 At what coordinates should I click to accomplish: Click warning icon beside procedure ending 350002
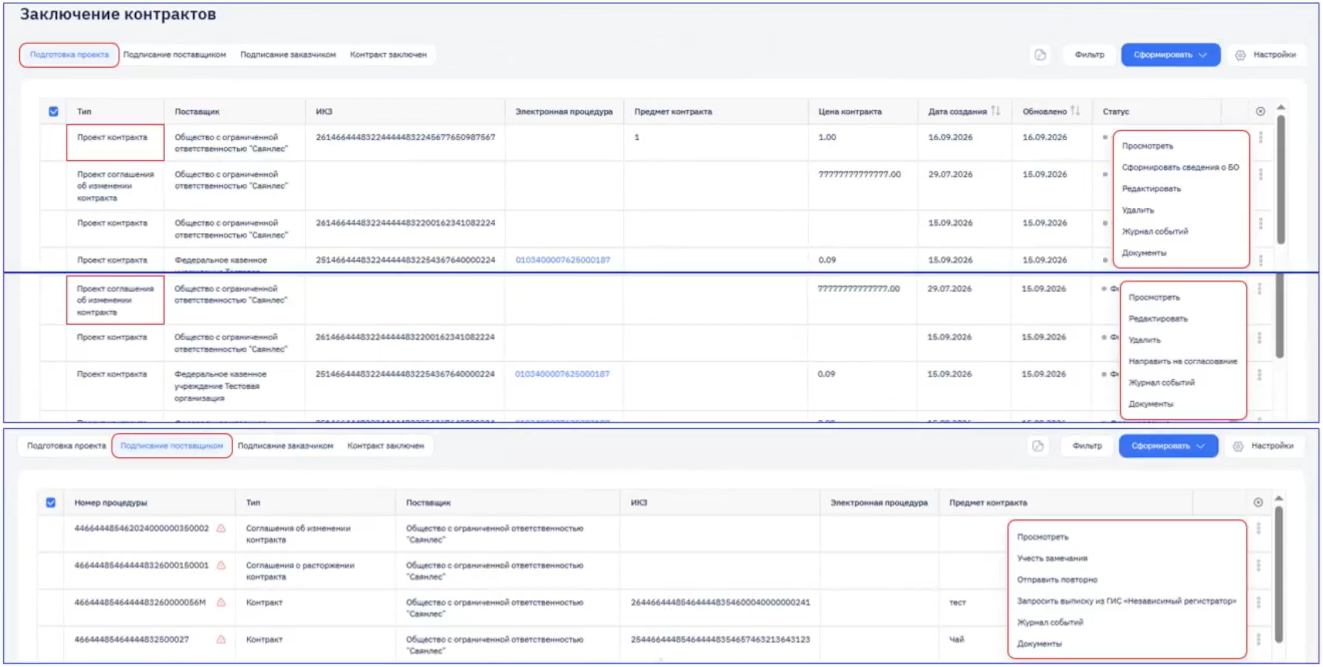221,528
